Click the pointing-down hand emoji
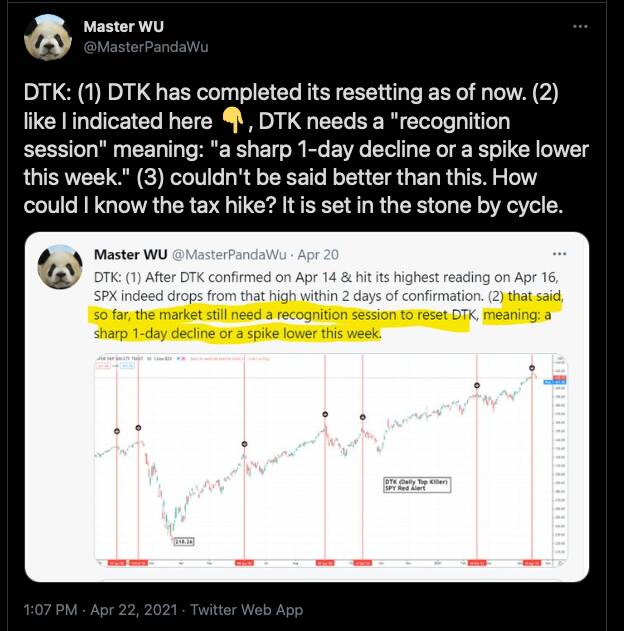 pos(233,121)
